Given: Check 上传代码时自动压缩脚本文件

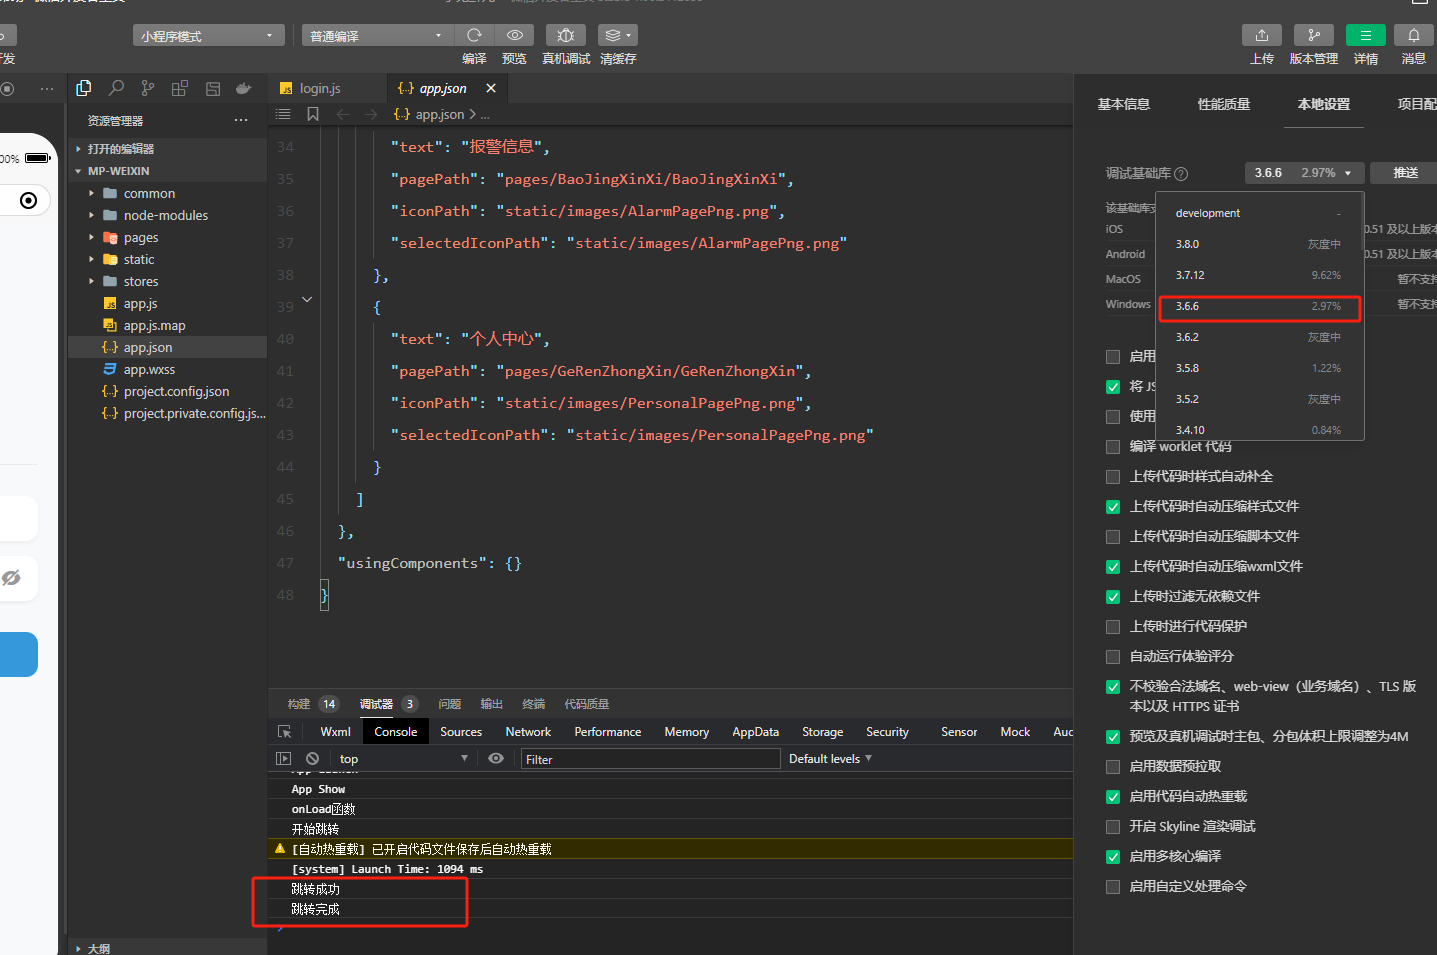Looking at the screenshot, I should 1113,537.
